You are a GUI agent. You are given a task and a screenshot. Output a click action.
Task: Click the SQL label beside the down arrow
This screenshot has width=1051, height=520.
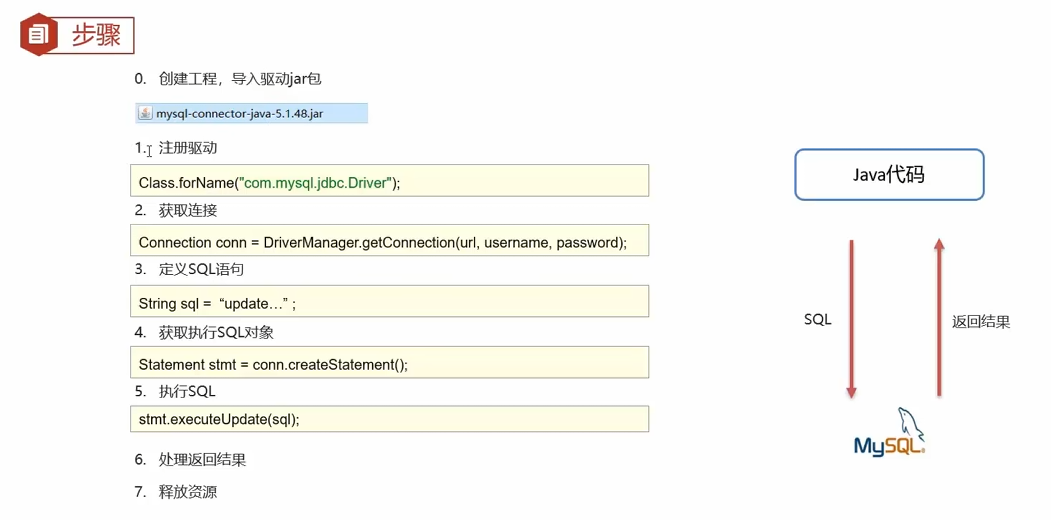click(818, 320)
